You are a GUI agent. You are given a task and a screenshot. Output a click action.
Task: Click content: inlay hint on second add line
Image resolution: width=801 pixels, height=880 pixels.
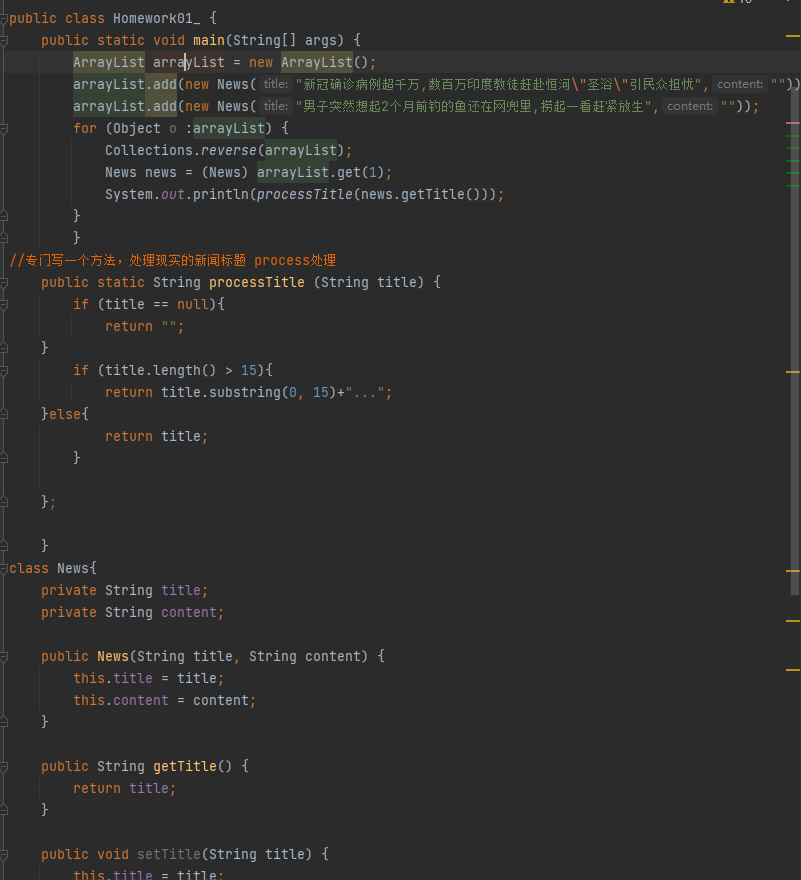point(690,106)
